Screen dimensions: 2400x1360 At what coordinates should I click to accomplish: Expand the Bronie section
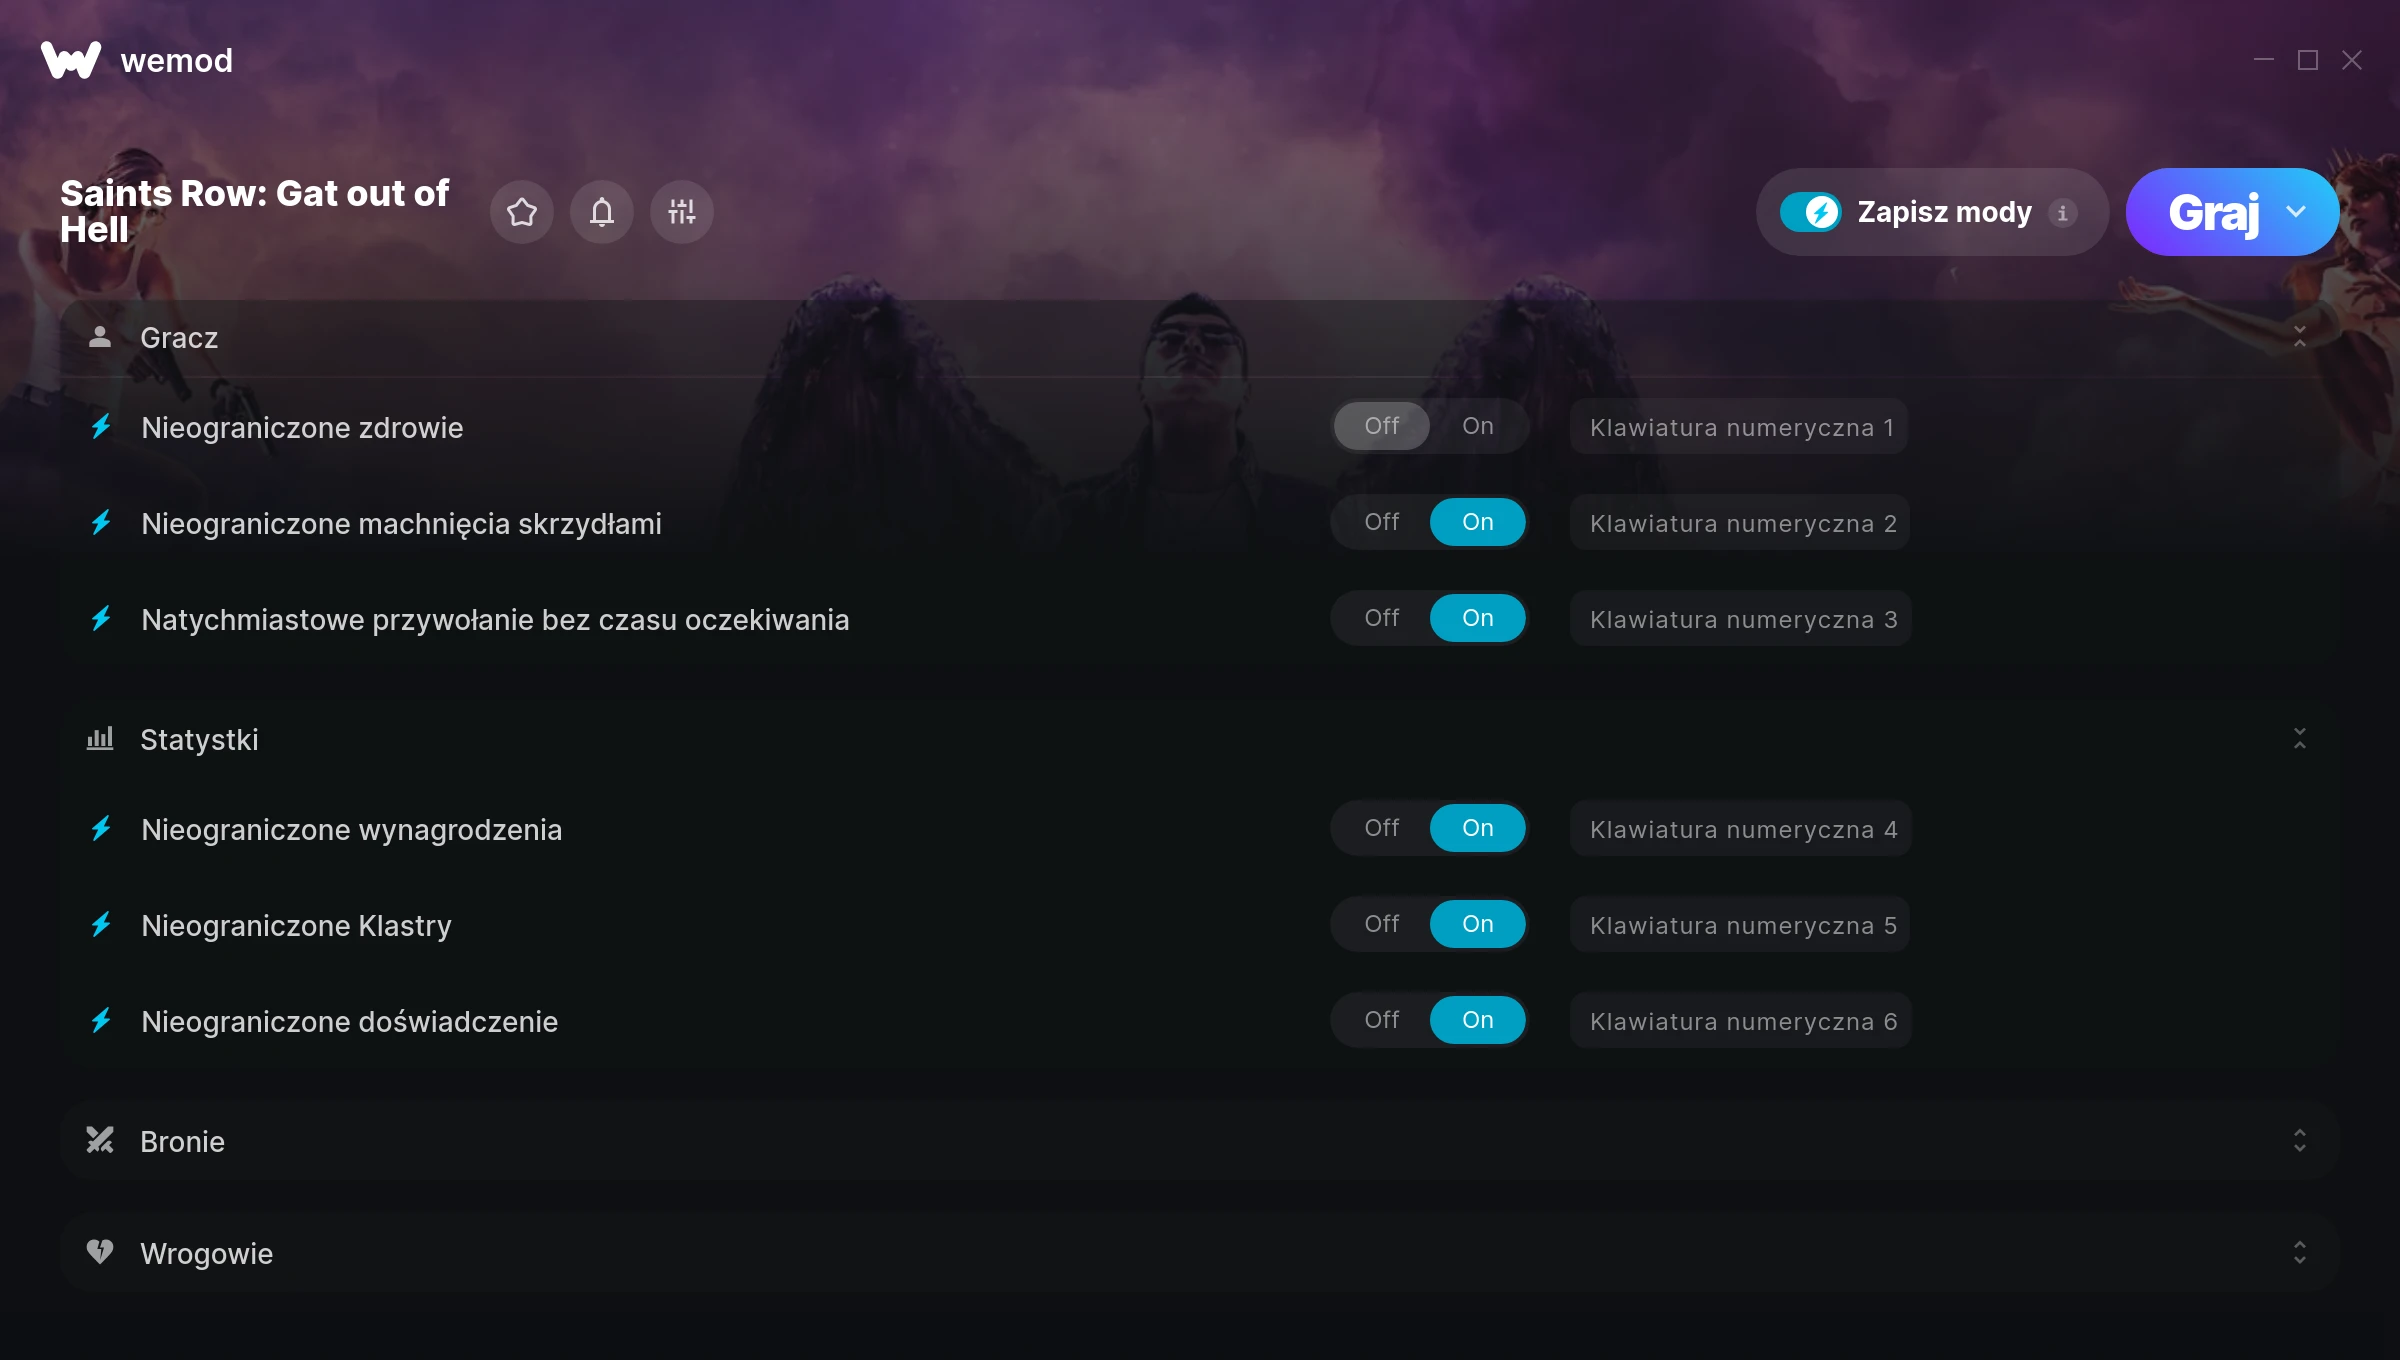click(x=2299, y=1141)
